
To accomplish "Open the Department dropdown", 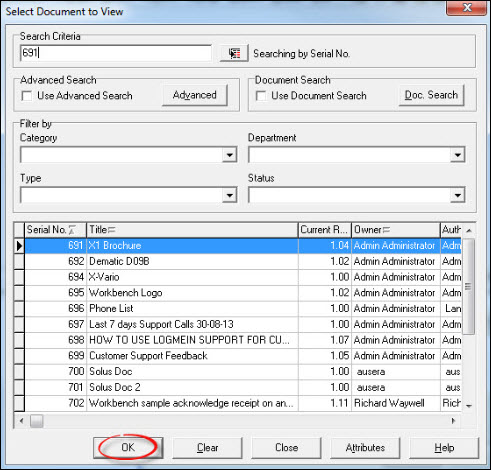I will [x=457, y=155].
